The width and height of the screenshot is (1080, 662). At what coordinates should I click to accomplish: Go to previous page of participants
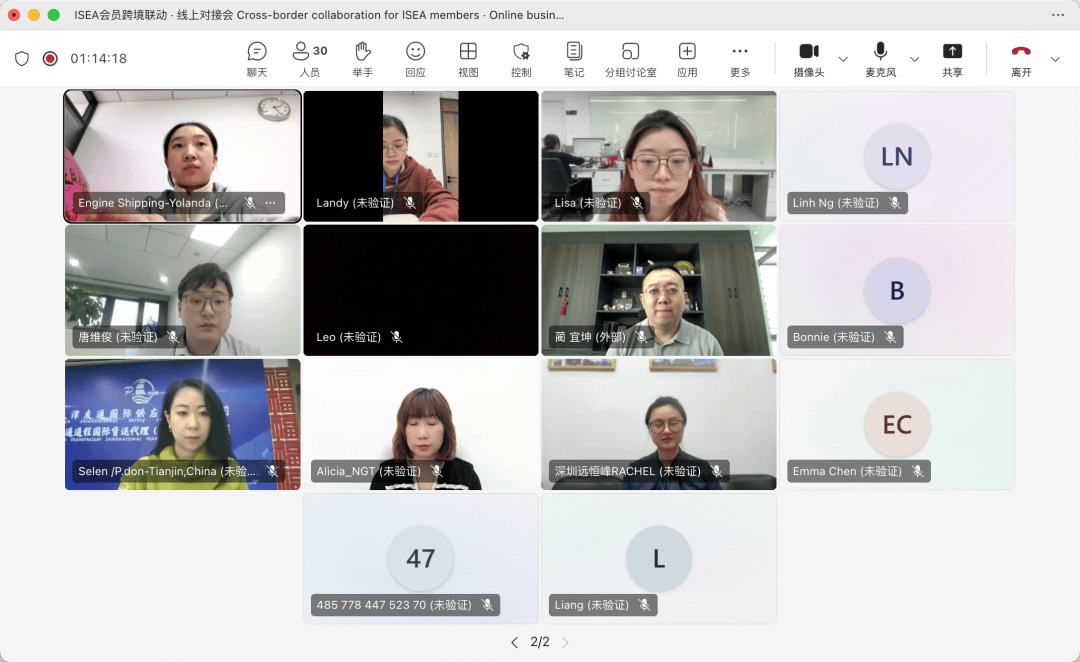tap(515, 642)
